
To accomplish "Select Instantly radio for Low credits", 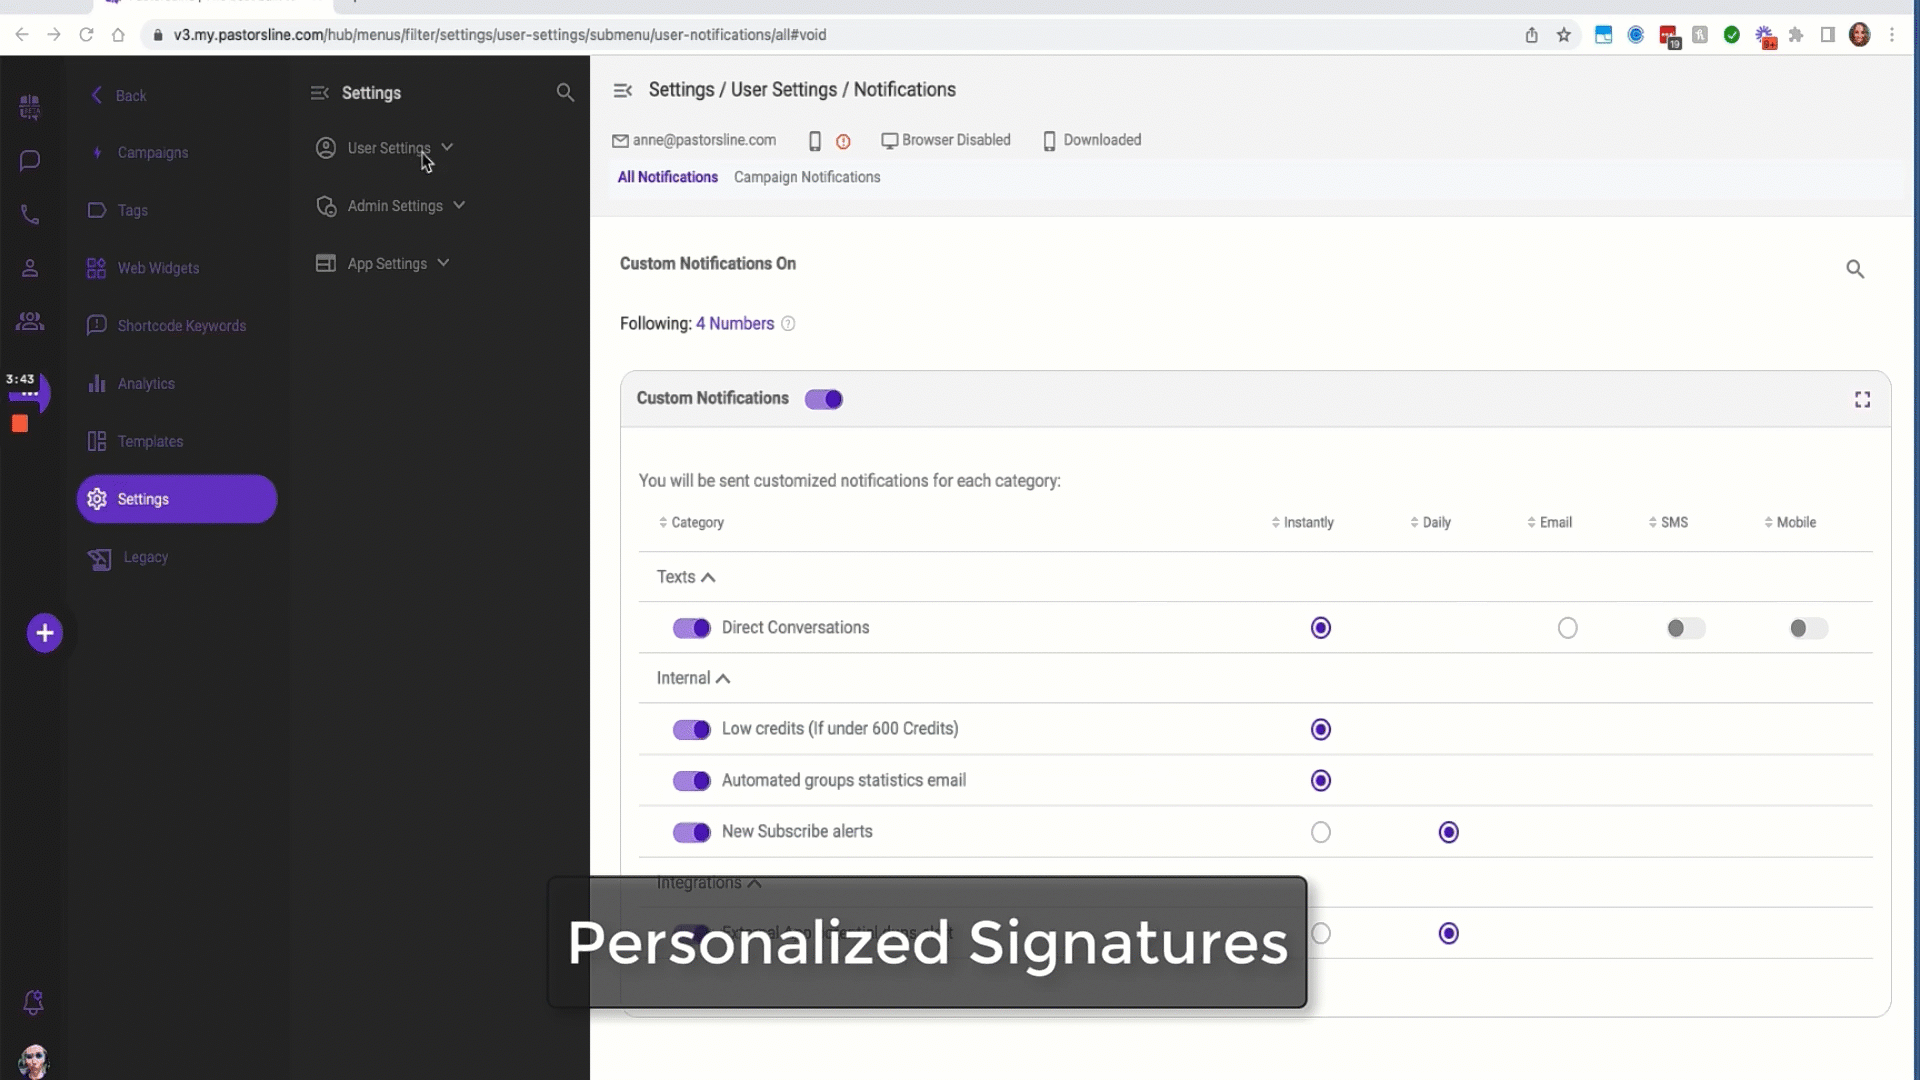I will coord(1321,729).
